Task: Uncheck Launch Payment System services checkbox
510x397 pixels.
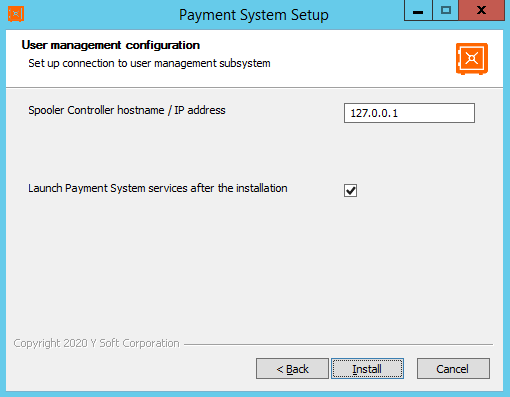Action: click(x=350, y=191)
